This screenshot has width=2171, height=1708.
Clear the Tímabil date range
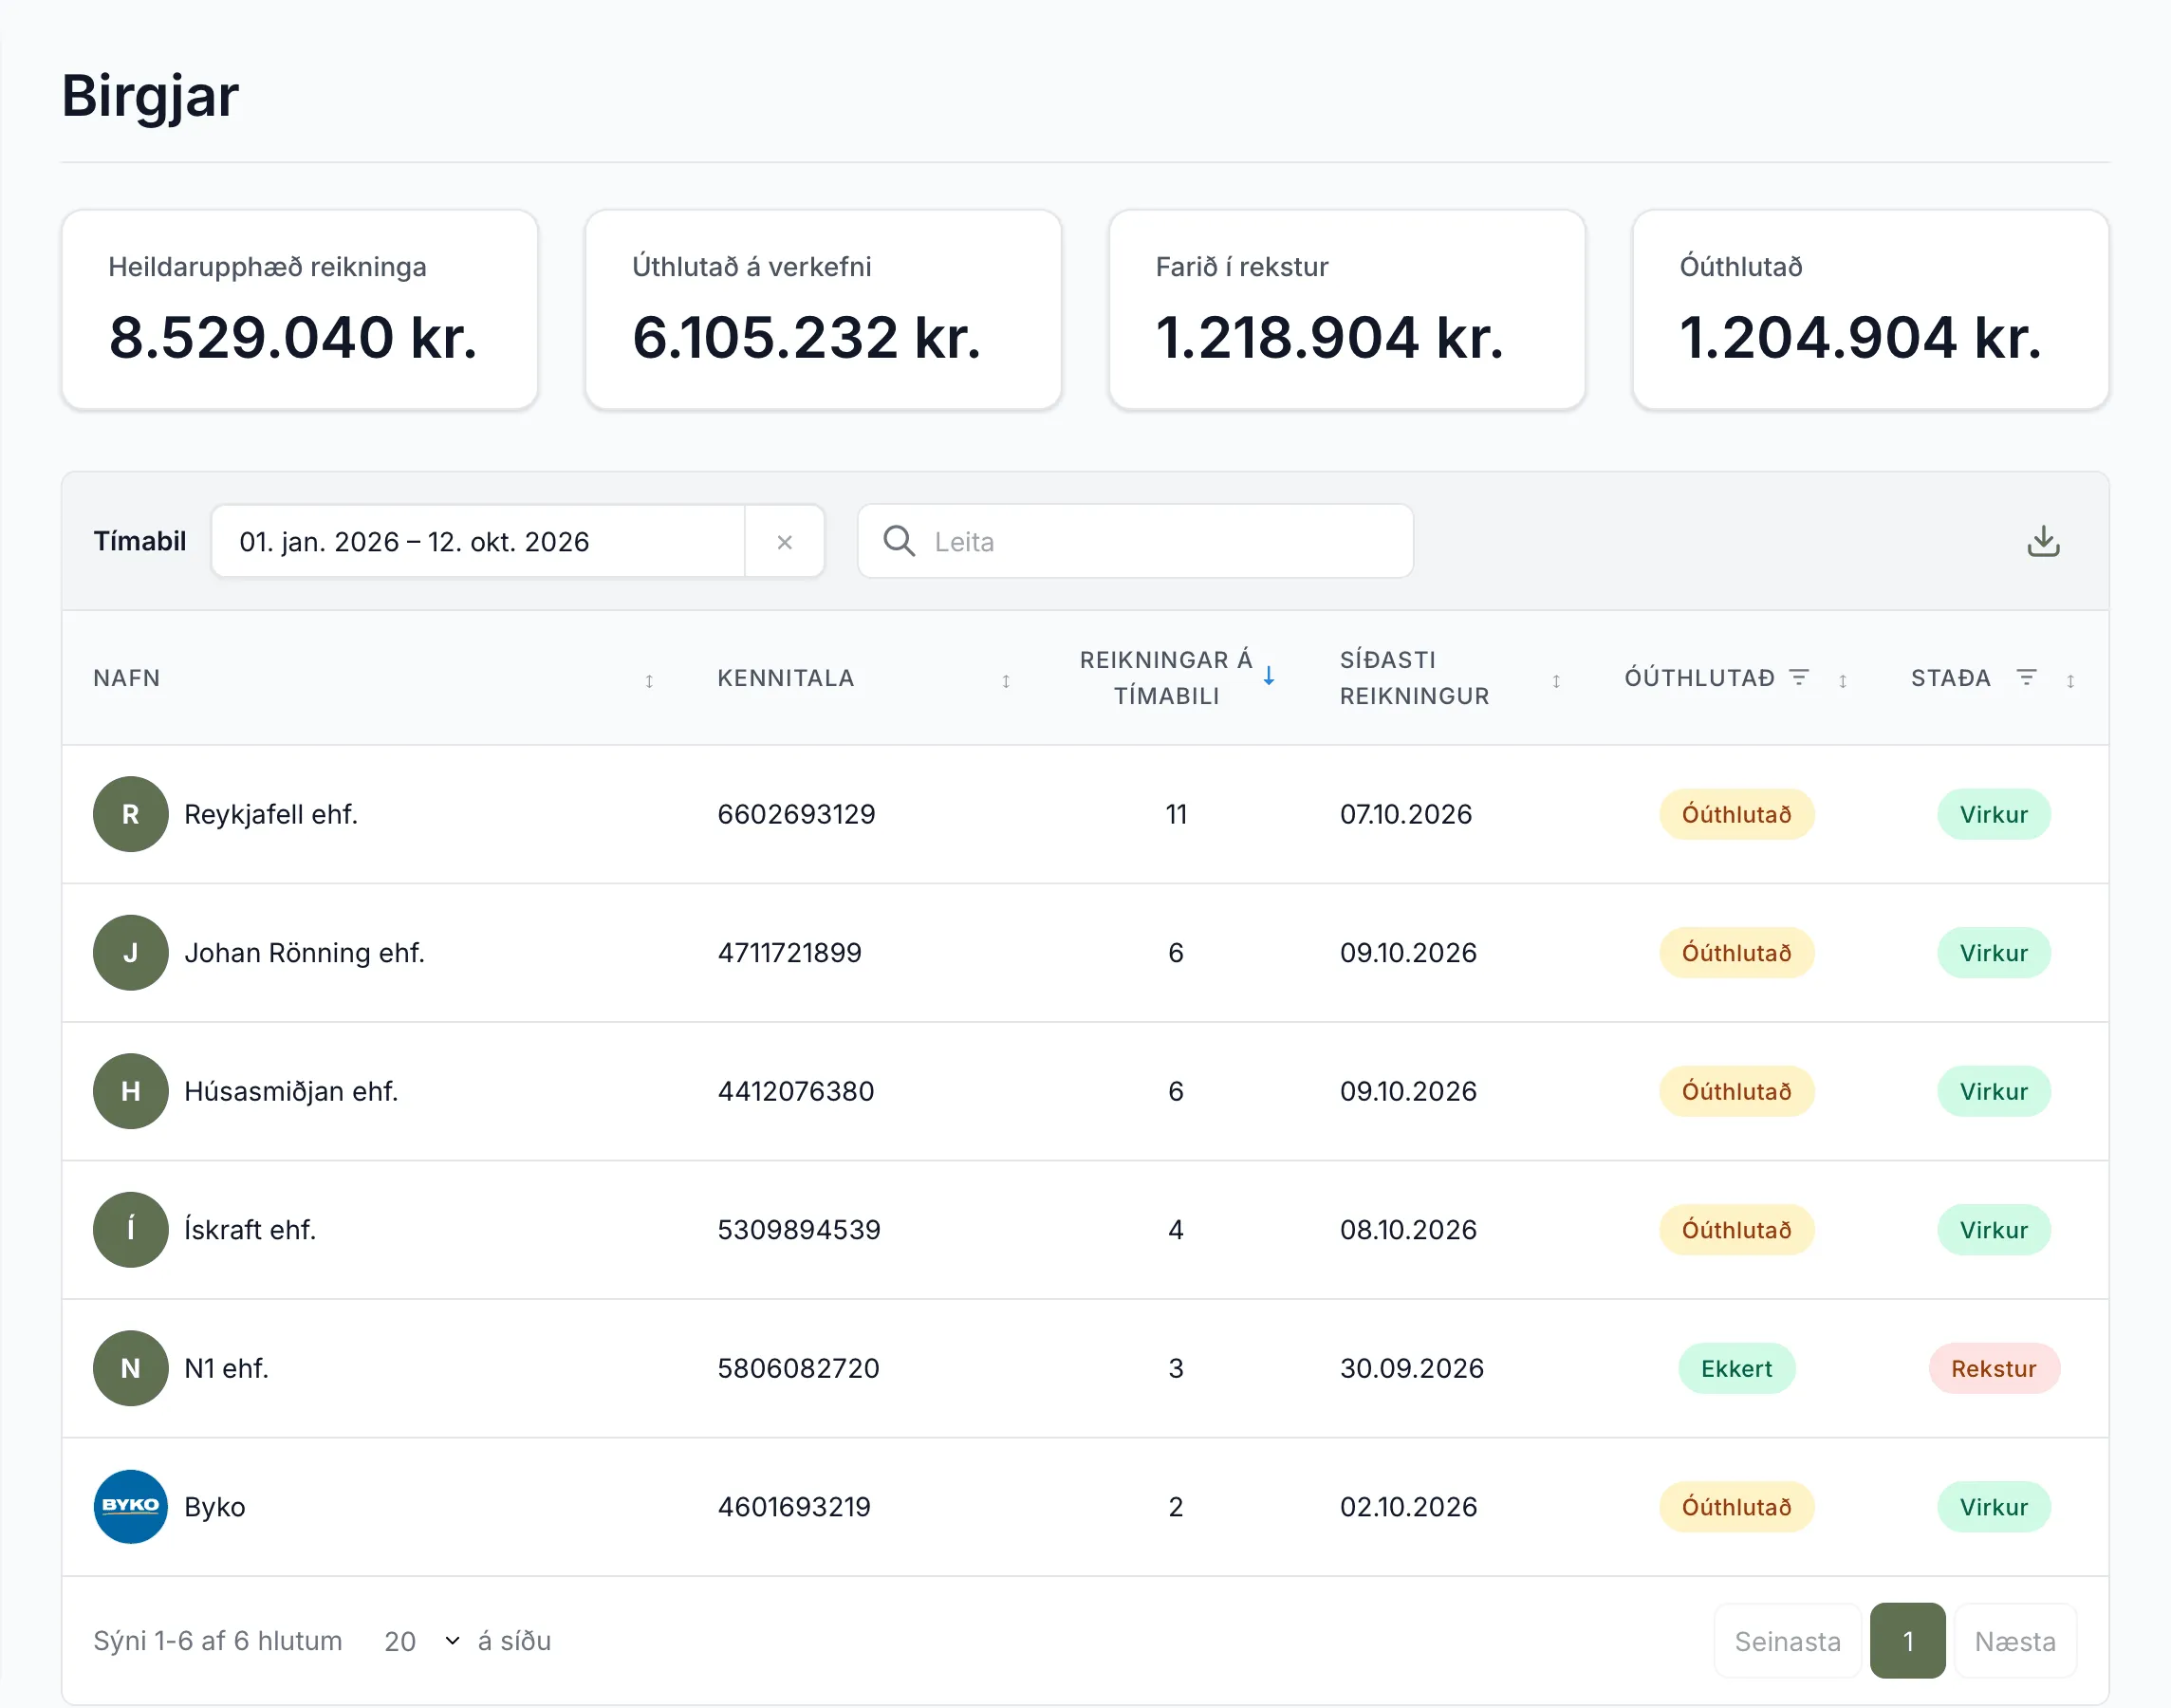[784, 541]
